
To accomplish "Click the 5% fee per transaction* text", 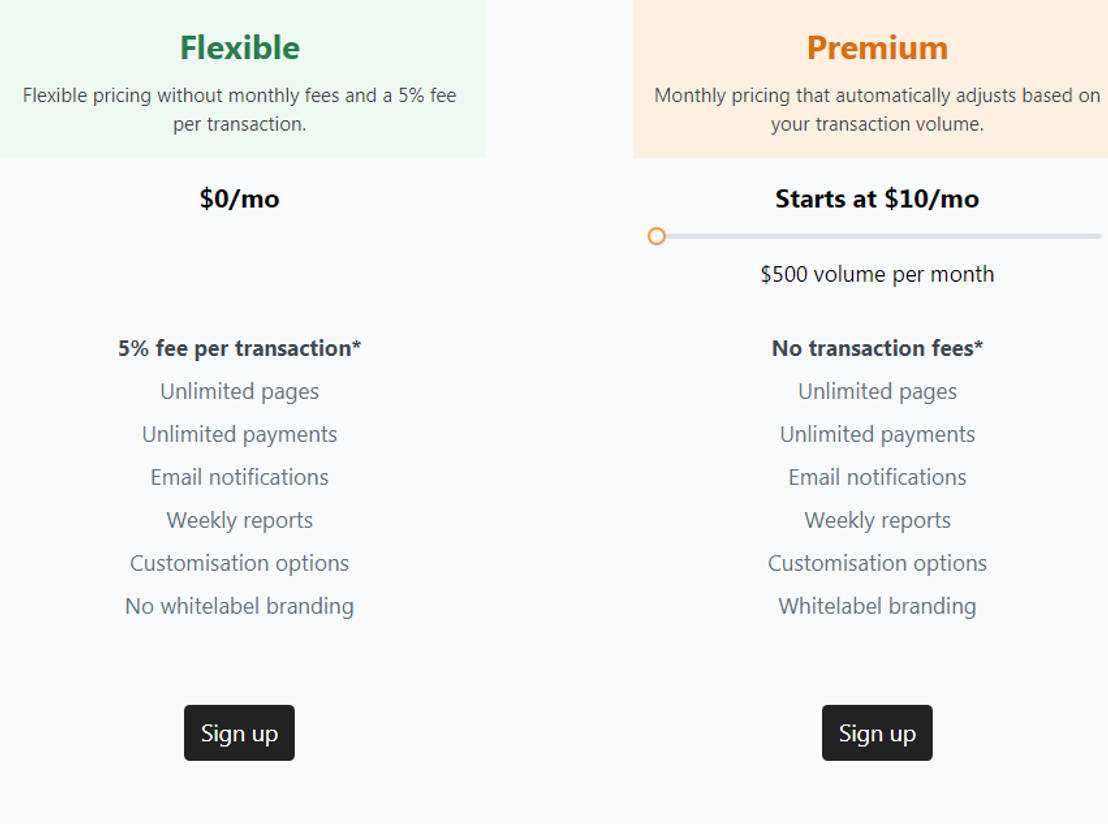I will point(240,348).
